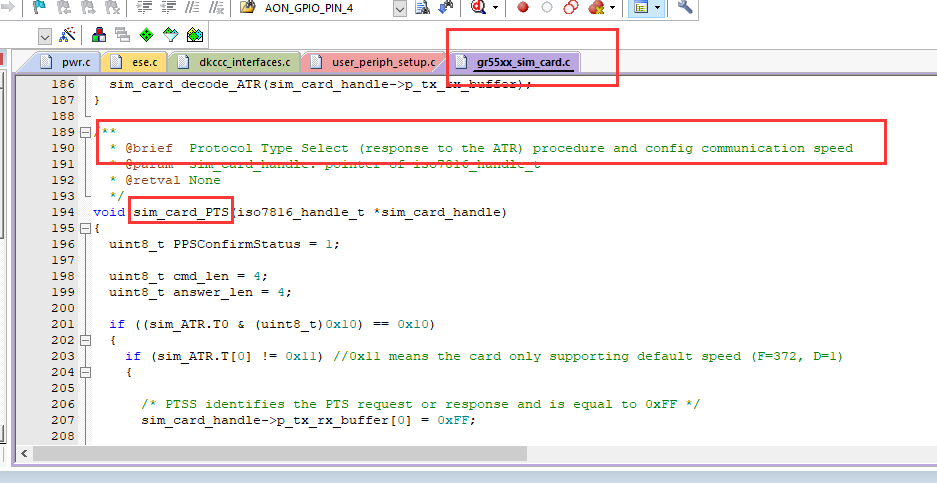Open the find text history dropdown
The image size is (937, 483).
point(400,8)
